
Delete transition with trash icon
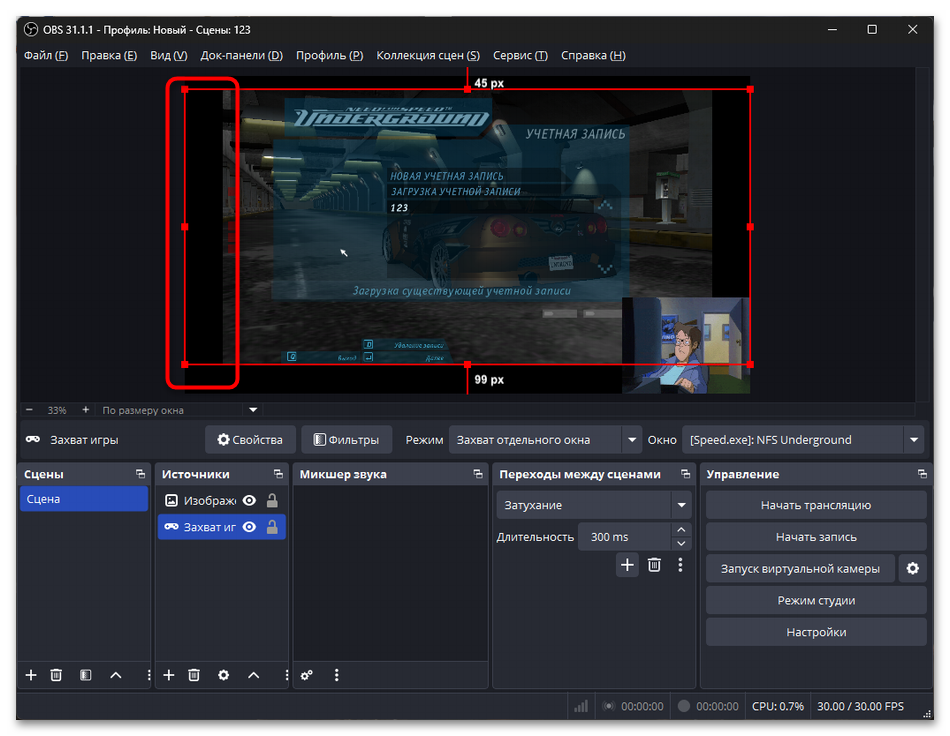654,565
